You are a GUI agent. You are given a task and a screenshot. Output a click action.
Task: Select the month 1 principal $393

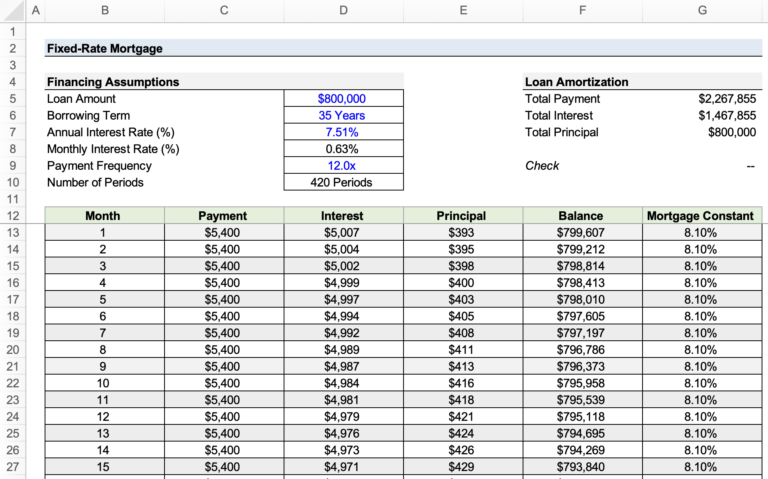(463, 232)
